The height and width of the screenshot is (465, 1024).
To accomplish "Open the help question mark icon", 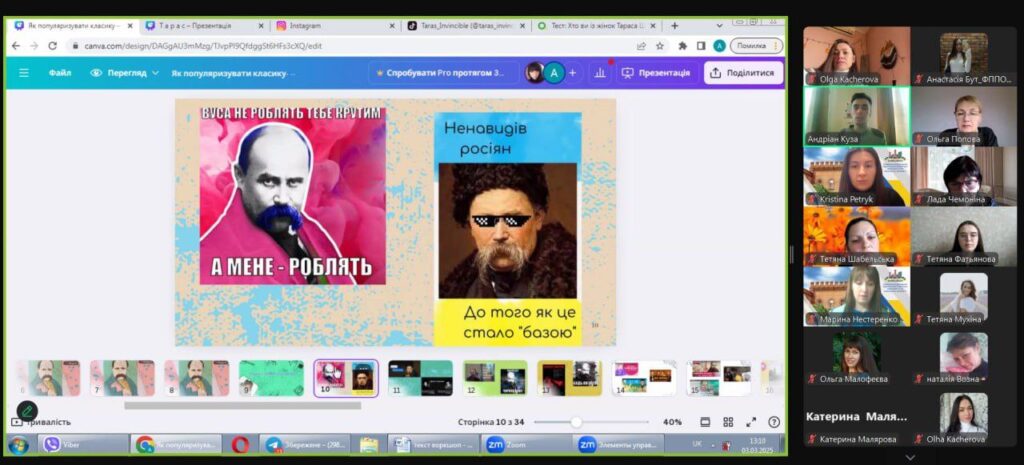I will [772, 422].
